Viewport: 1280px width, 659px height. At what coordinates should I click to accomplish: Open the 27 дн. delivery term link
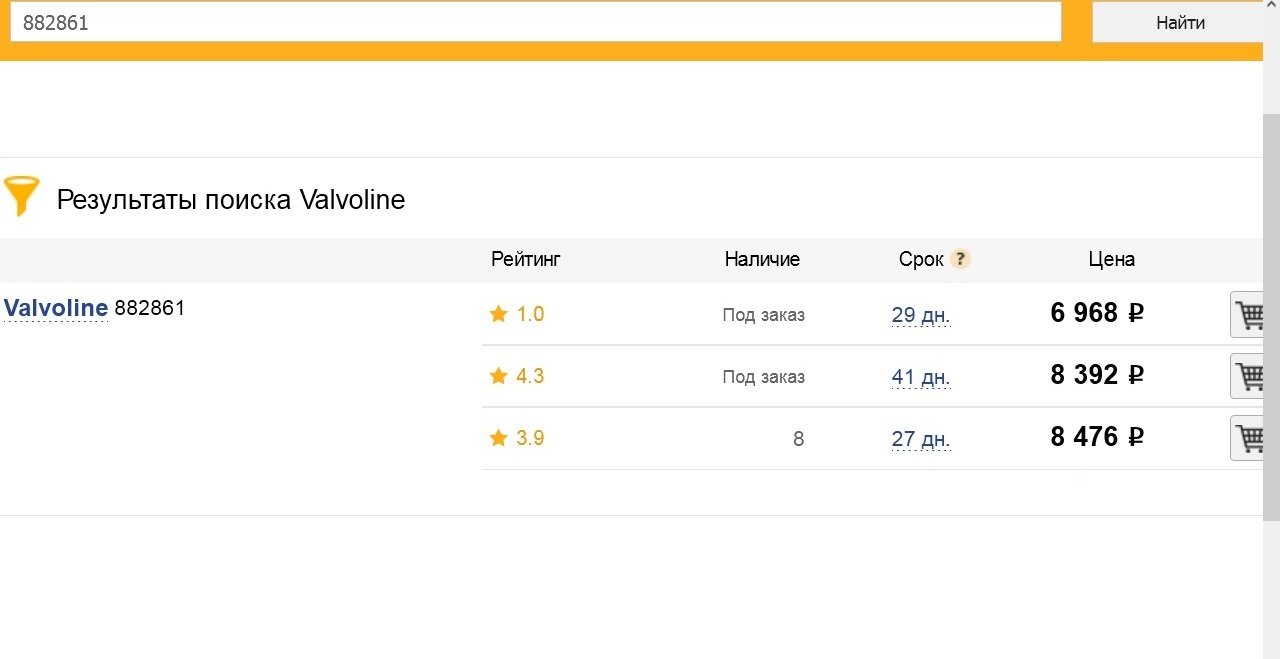(921, 439)
